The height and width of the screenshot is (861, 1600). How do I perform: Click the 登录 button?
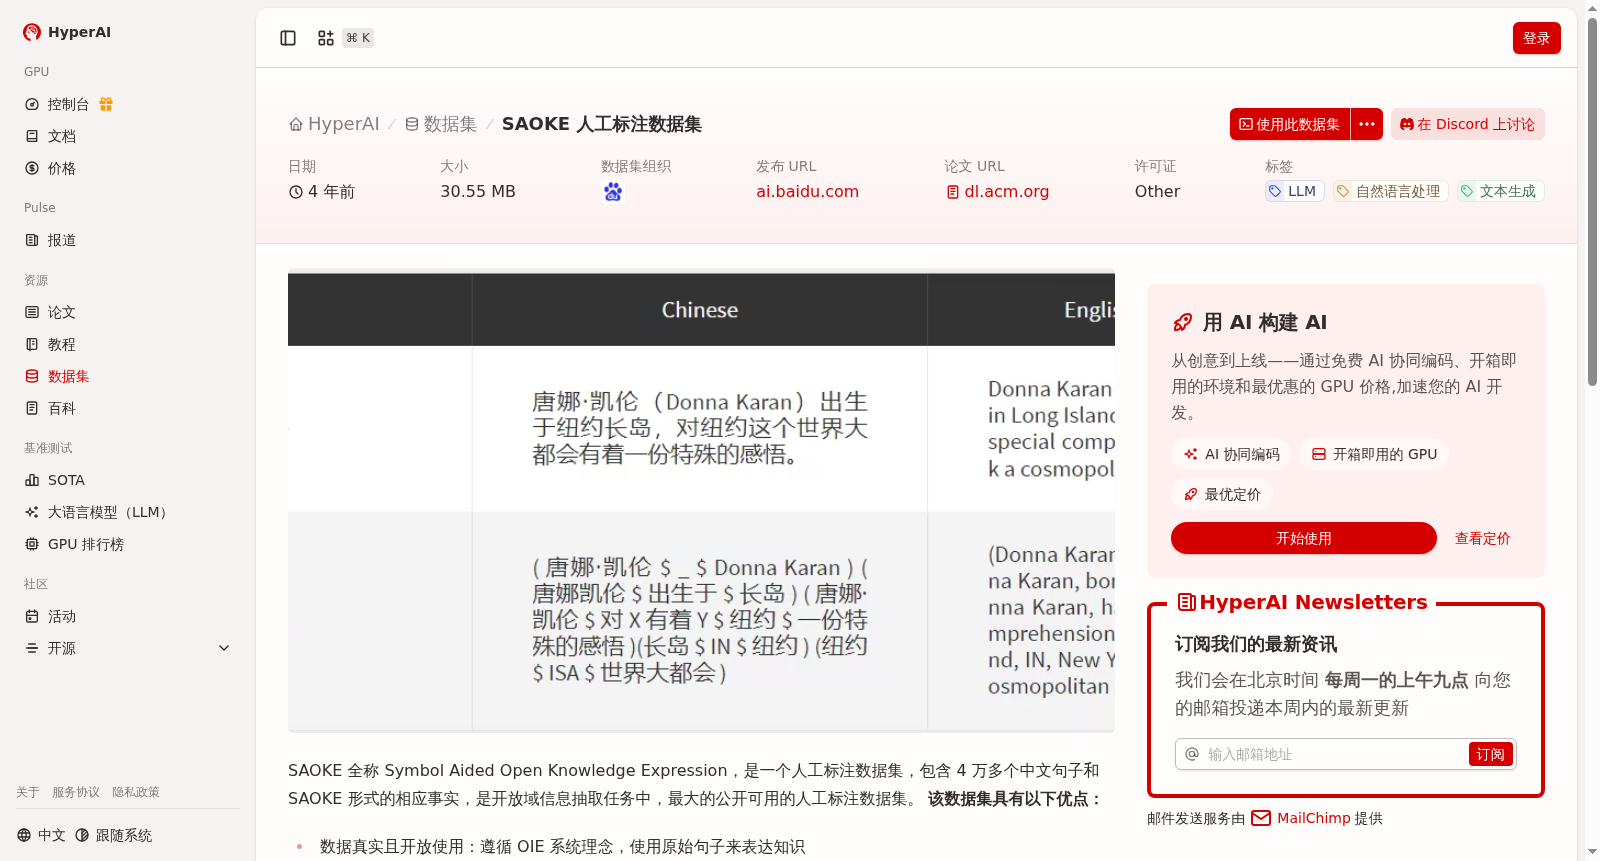[1537, 38]
